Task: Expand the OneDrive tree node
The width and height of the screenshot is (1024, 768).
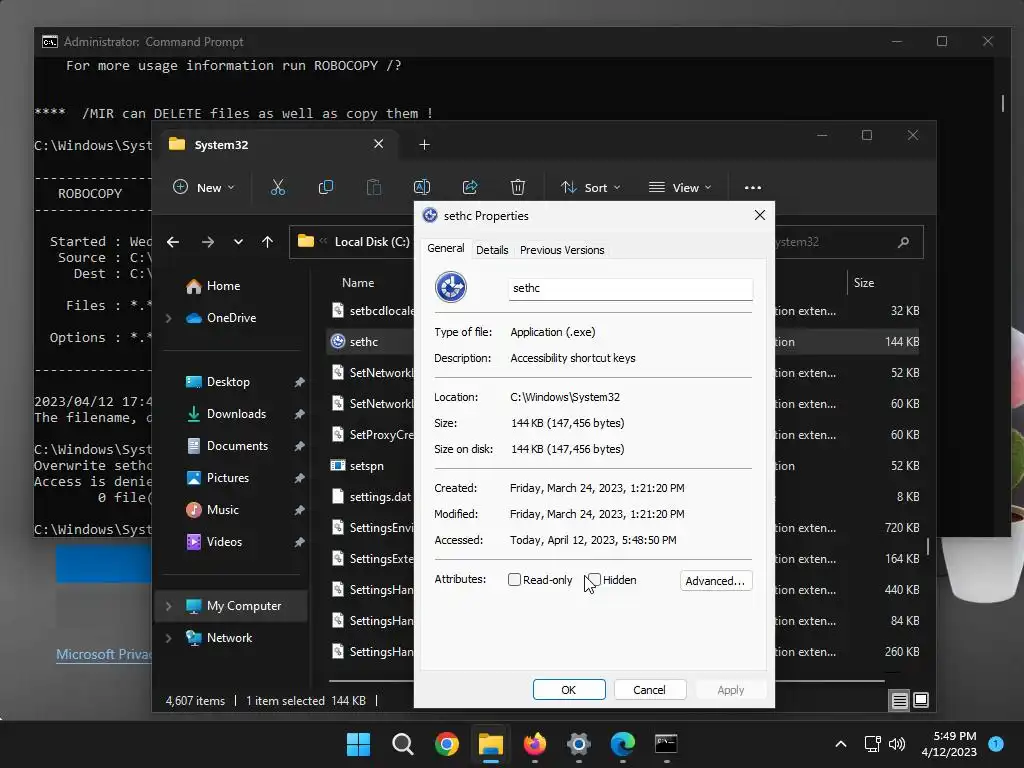Action: pos(168,318)
